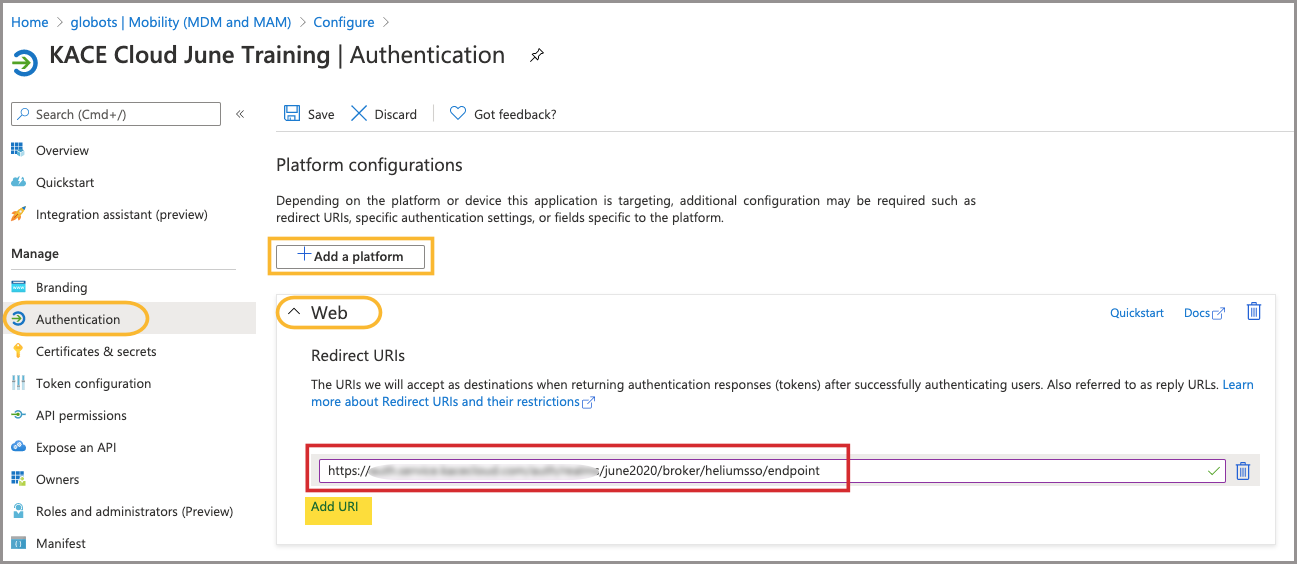This screenshot has width=1297, height=564.
Task: Click the Save disk icon
Action: pyautogui.click(x=292, y=114)
